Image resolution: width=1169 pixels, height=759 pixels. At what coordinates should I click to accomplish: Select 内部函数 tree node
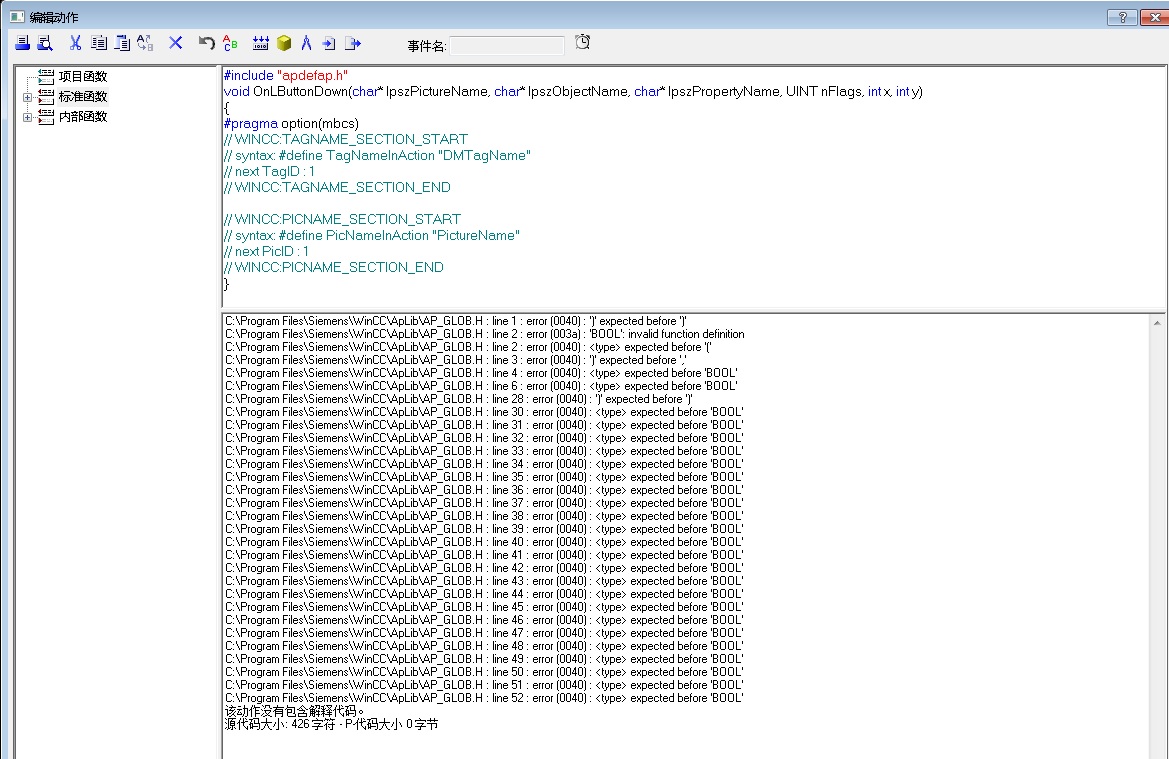tap(83, 116)
